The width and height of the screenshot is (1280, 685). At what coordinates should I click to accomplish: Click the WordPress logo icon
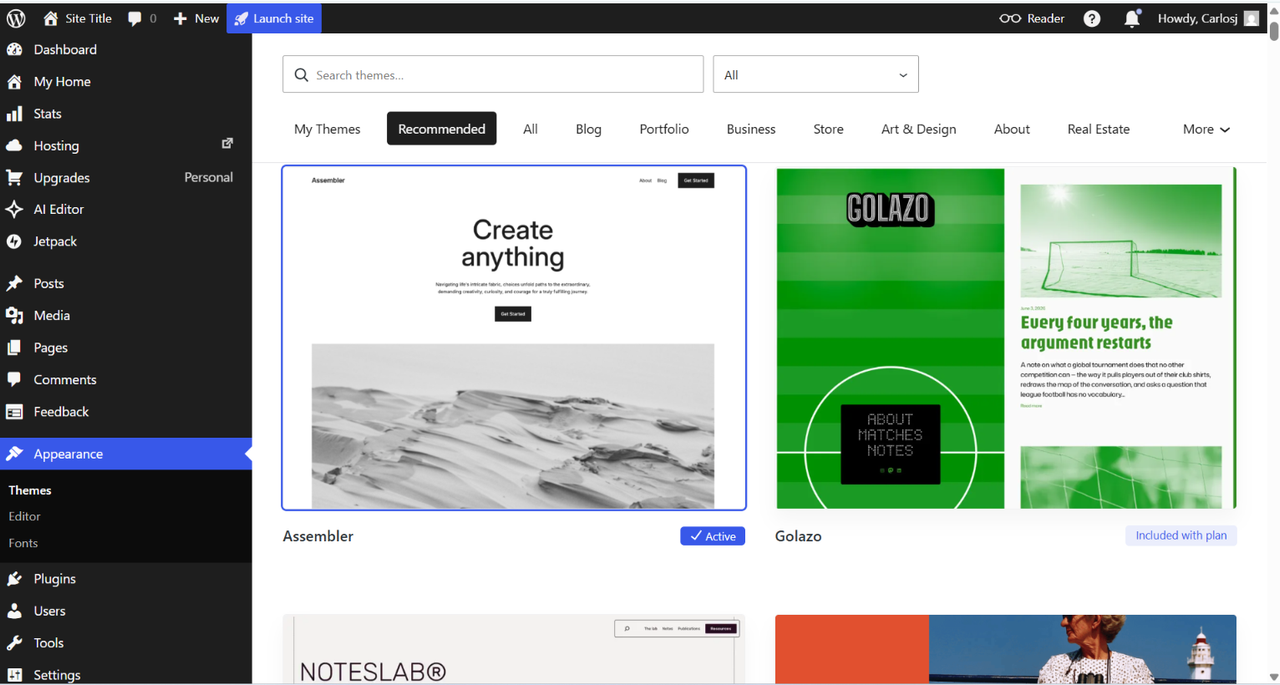[x=15, y=18]
